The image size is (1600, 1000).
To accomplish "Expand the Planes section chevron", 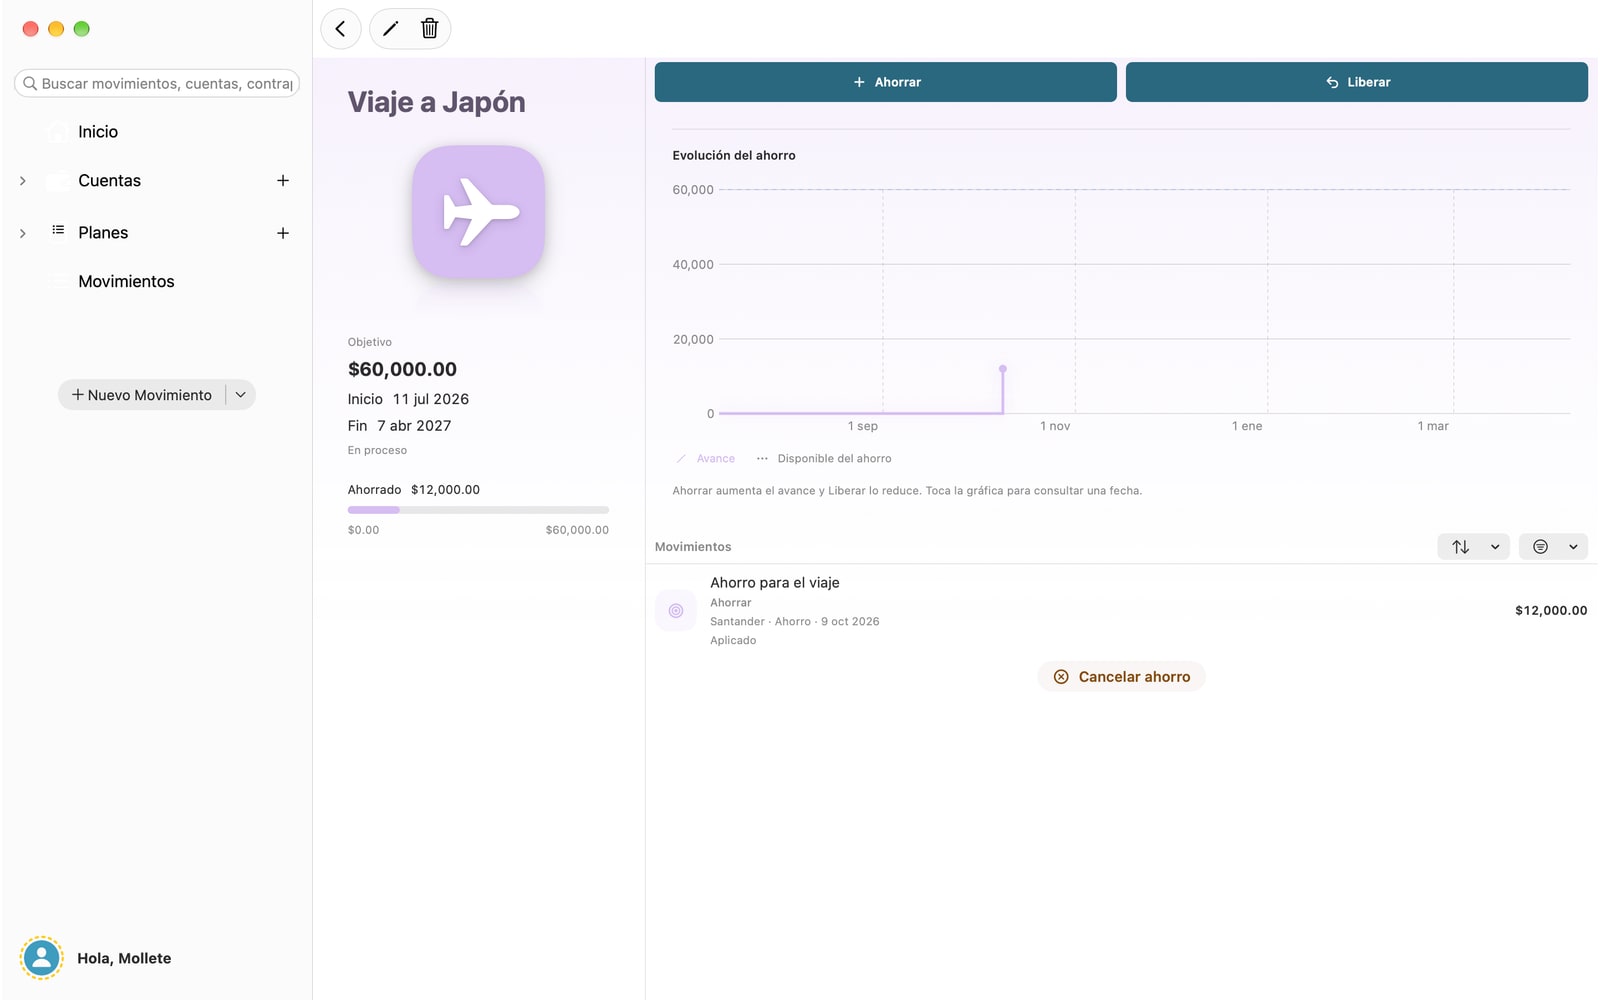I will click(23, 233).
